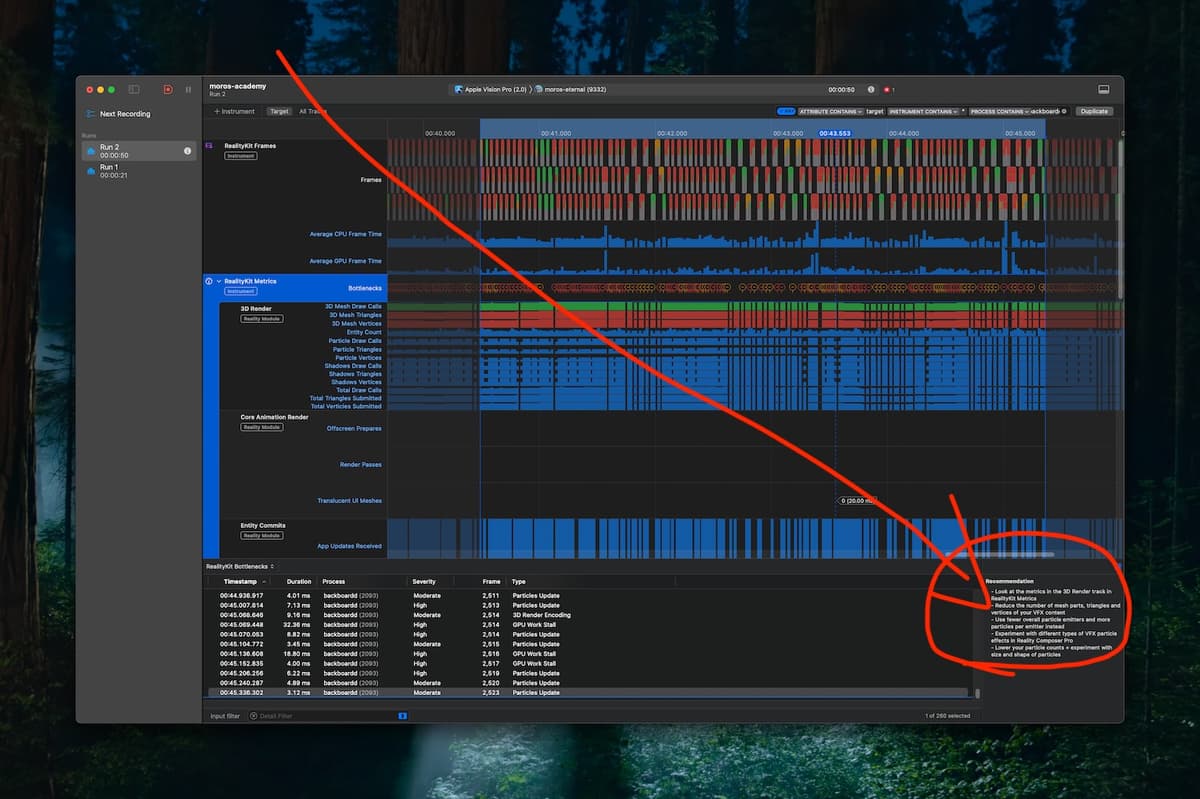This screenshot has height=799, width=1200.
Task: Toggle the sidebar visibility icon
Action: 134,90
